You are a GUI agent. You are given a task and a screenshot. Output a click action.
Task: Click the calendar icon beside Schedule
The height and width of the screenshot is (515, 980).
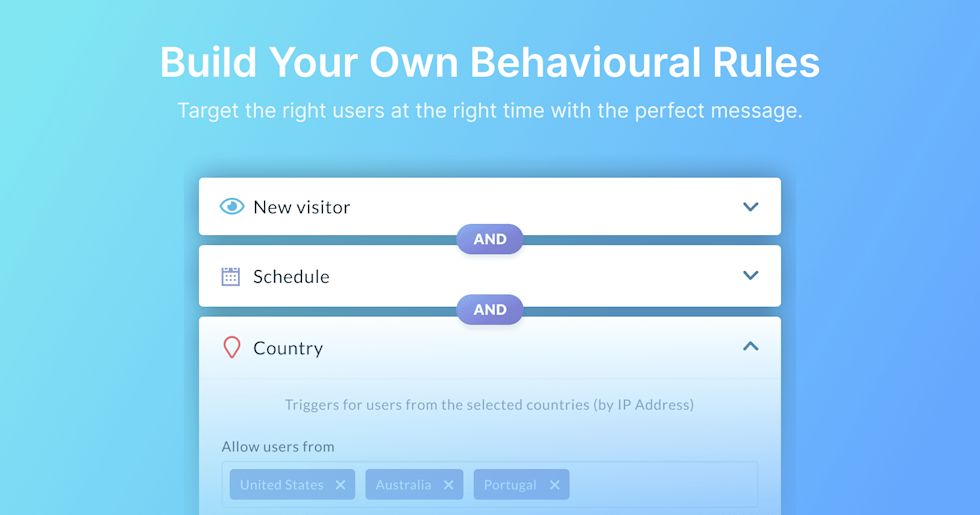[x=231, y=276]
